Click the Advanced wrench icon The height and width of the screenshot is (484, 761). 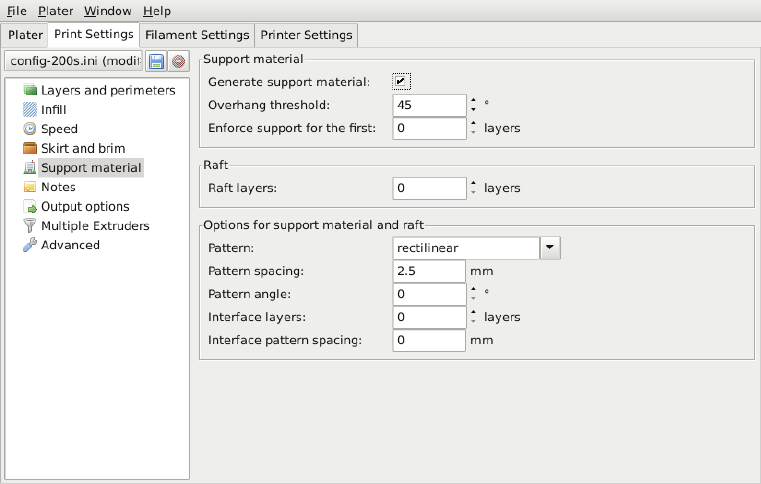[30, 245]
